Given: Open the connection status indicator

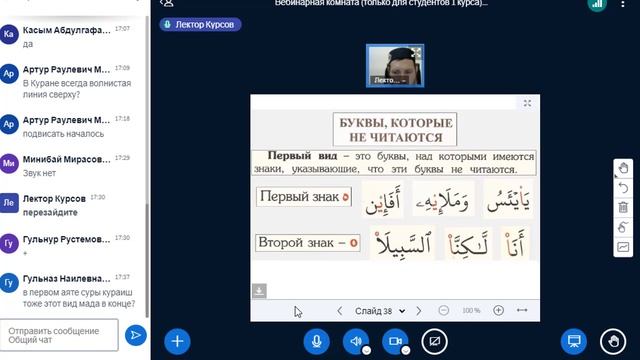Looking at the screenshot, I should 597,4.
